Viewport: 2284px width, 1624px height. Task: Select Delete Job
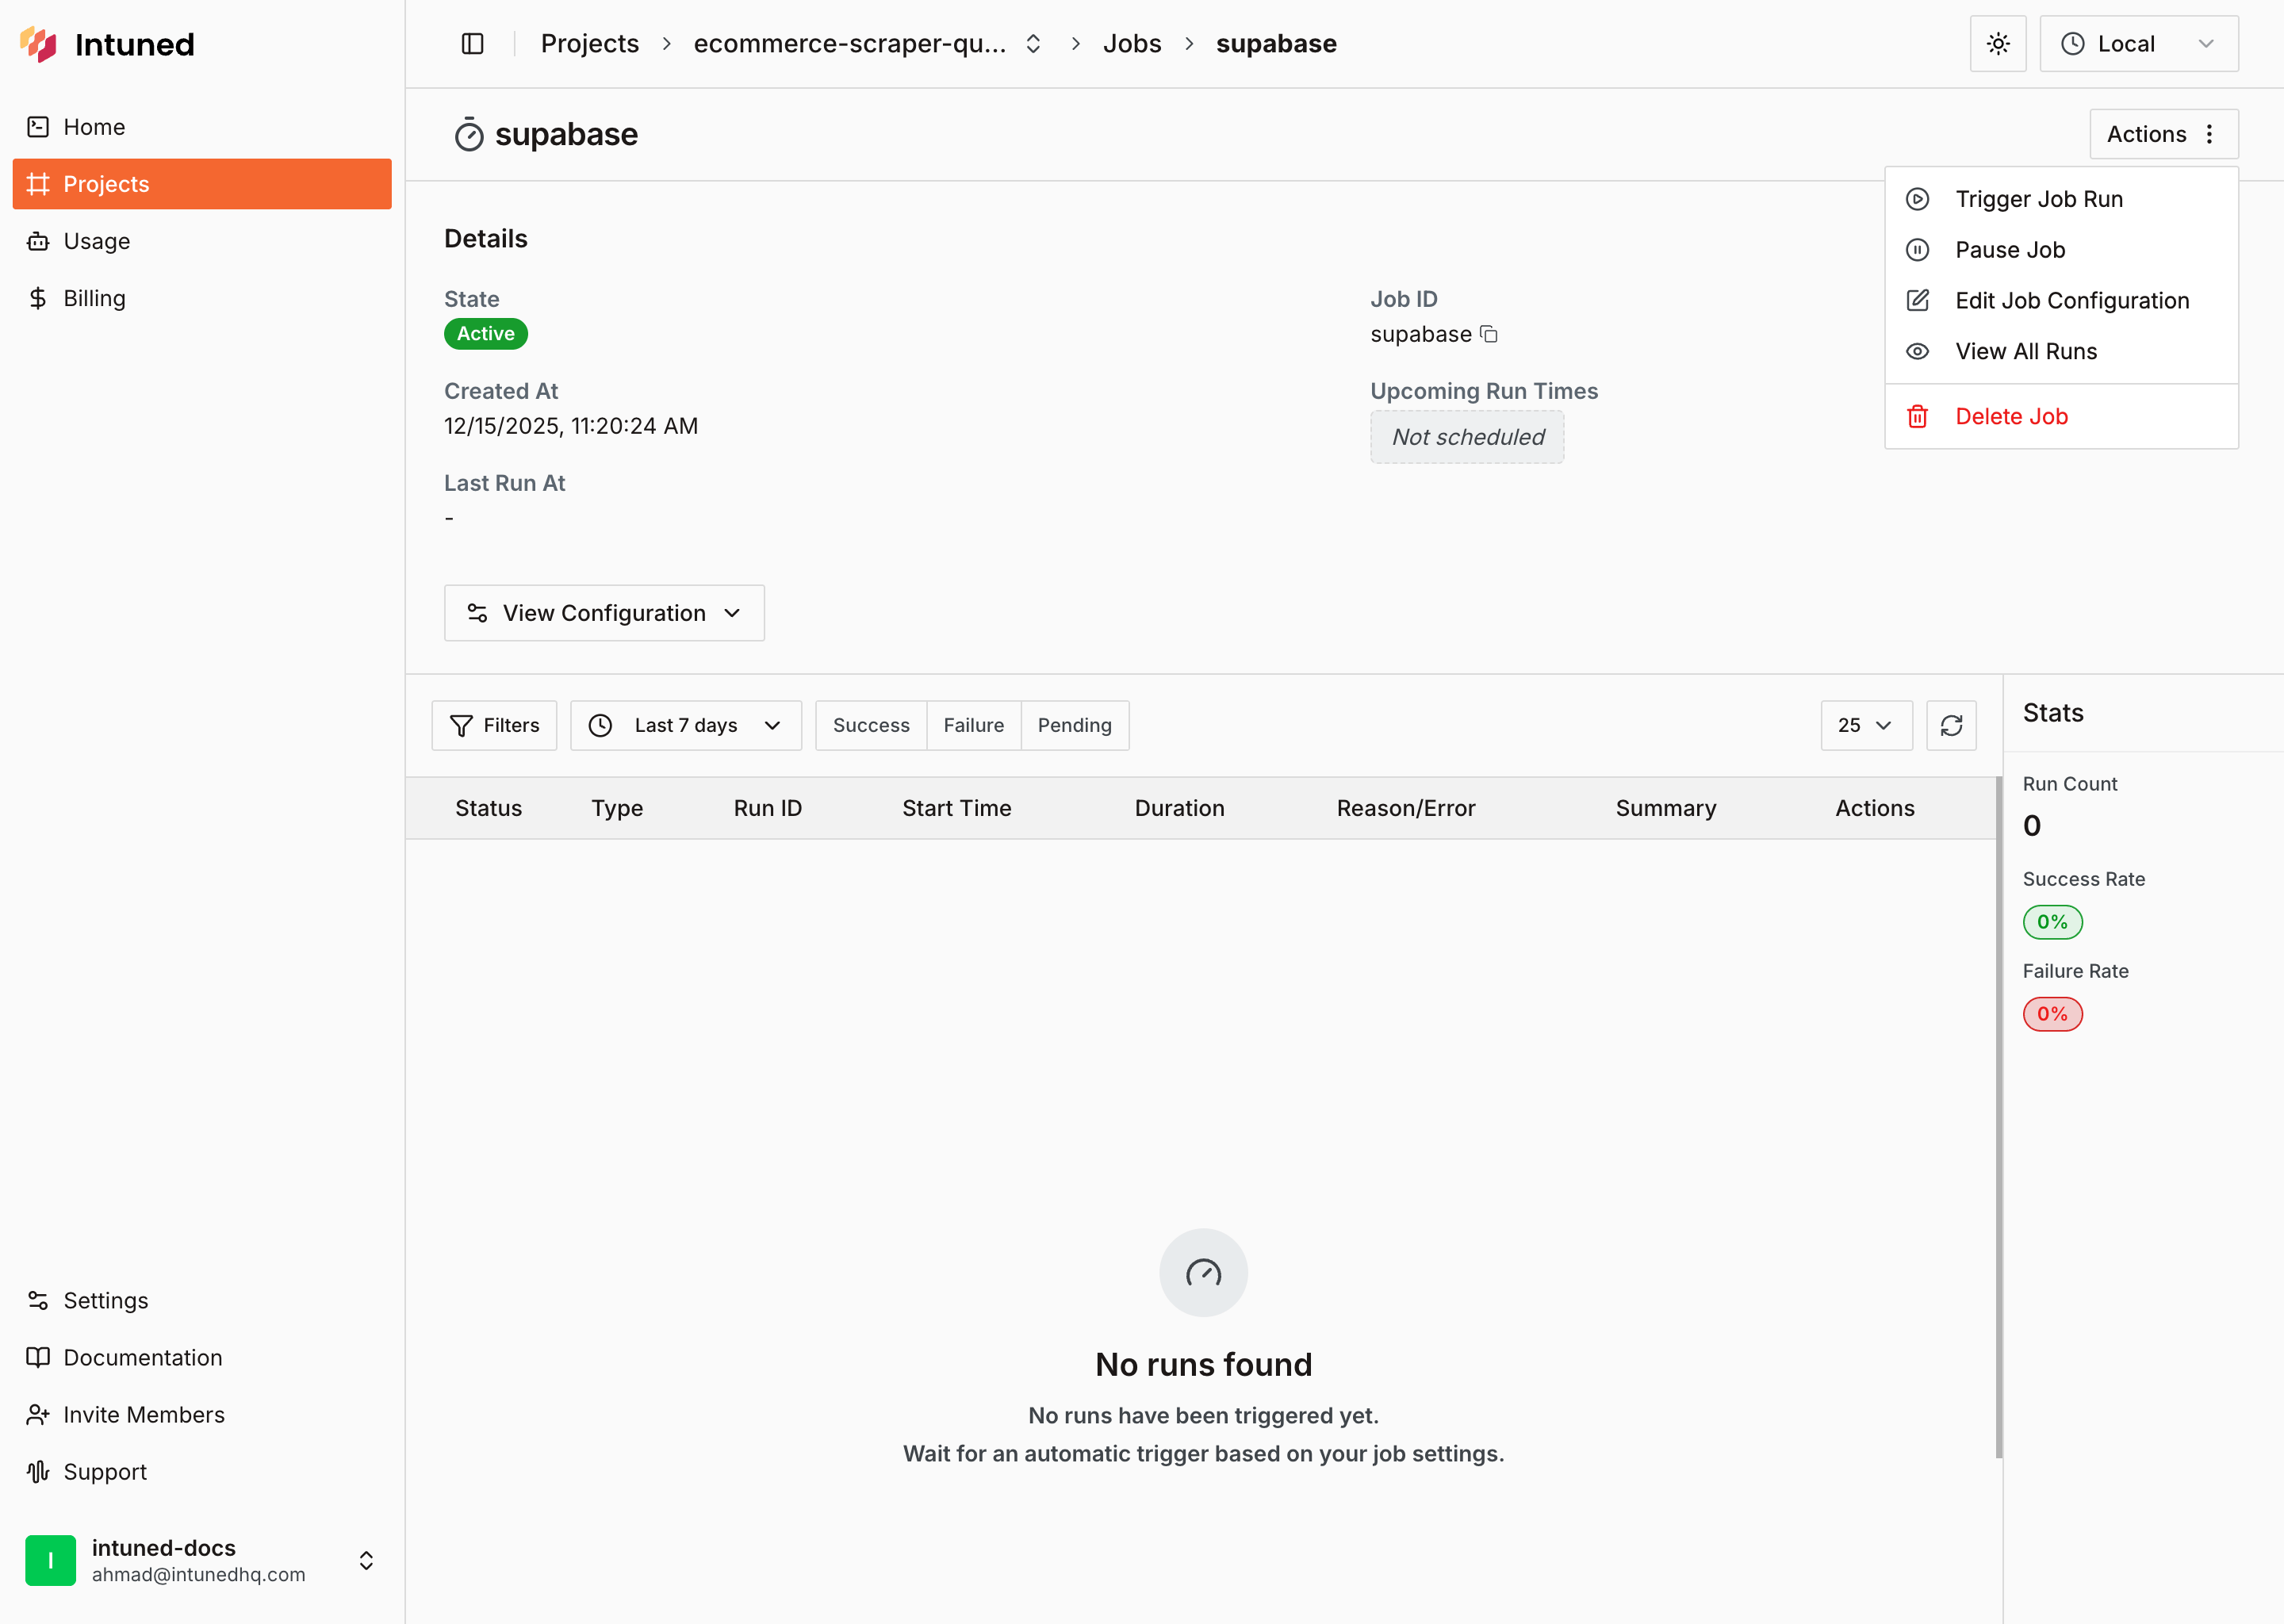point(2061,417)
